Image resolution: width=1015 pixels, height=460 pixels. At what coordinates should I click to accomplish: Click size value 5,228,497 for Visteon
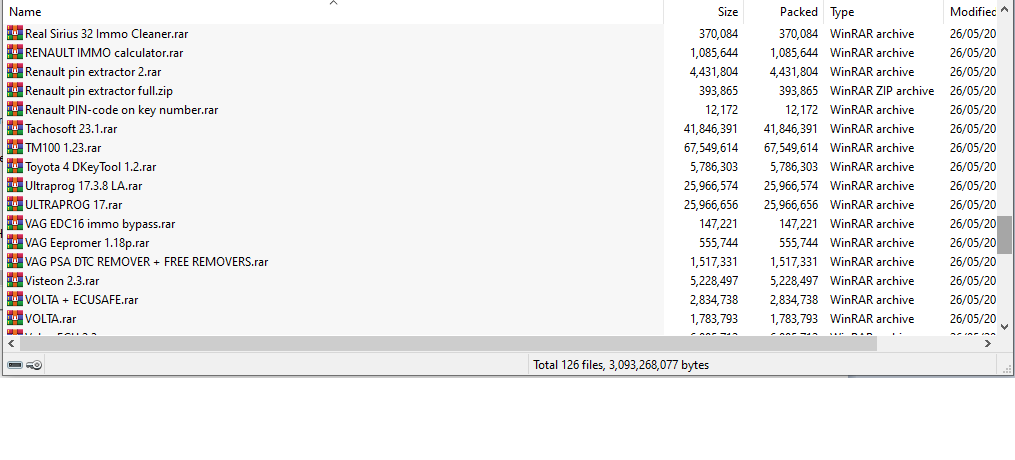(713, 281)
